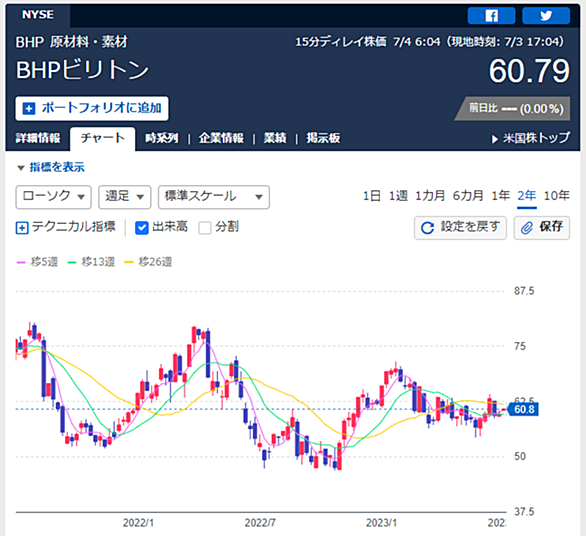
Task: Open the 週足 interval dropdown
Action: (x=124, y=197)
